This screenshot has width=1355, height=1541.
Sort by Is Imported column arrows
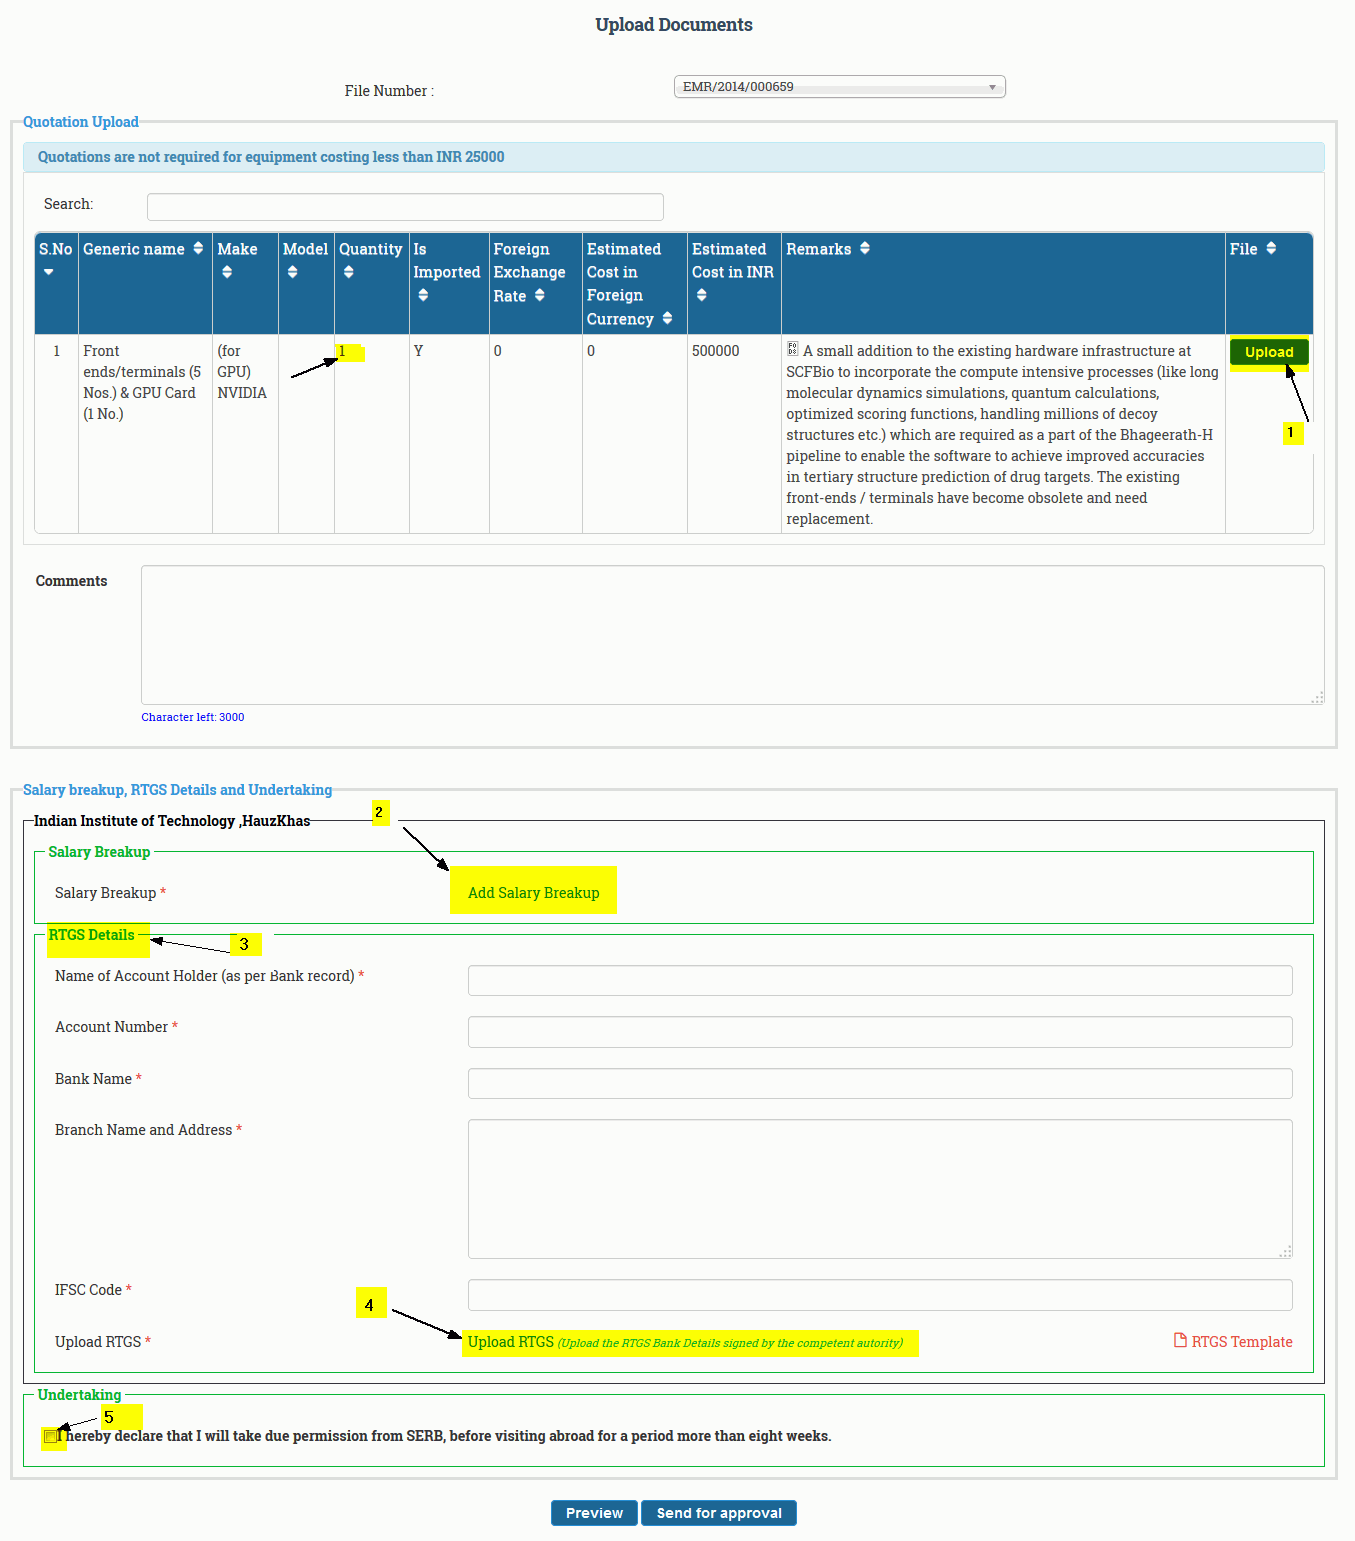[x=423, y=295]
